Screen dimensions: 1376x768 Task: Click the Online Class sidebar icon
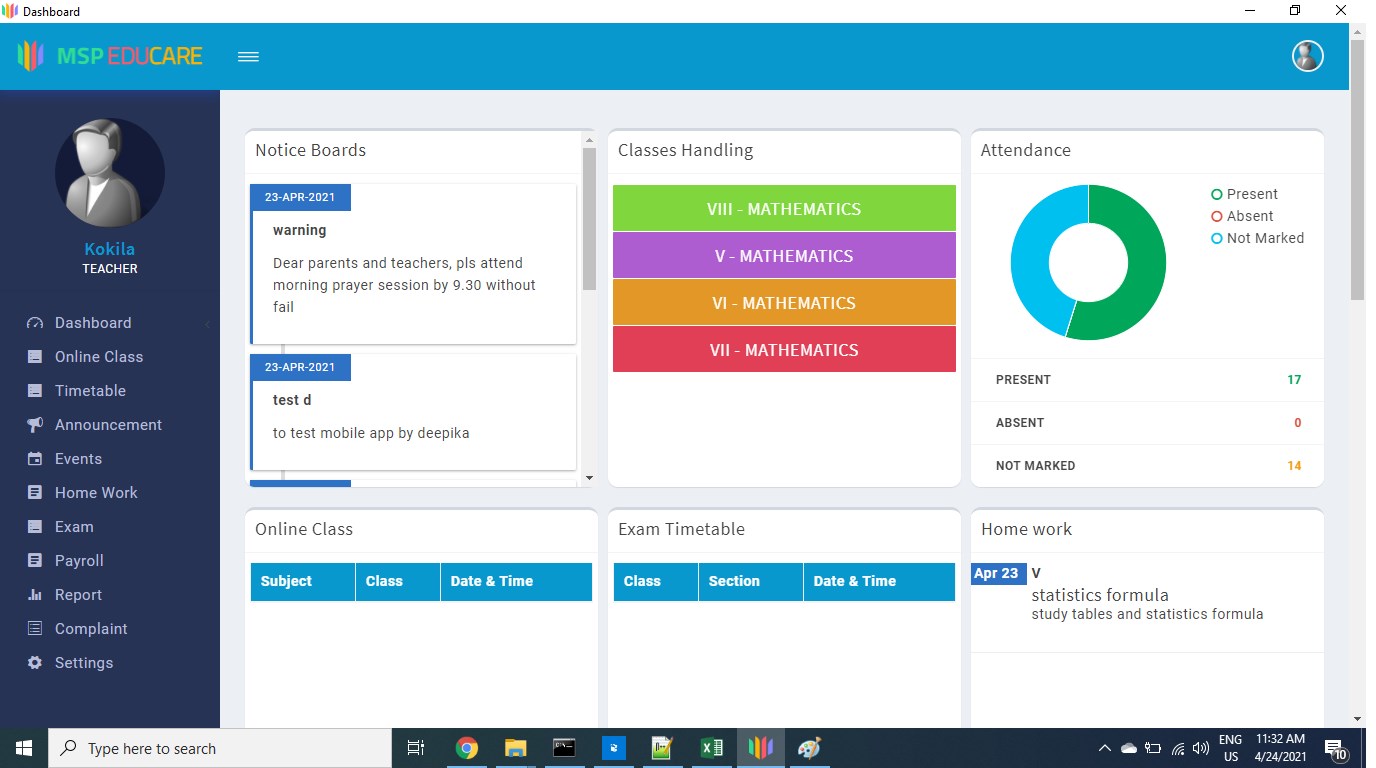pyautogui.click(x=35, y=357)
